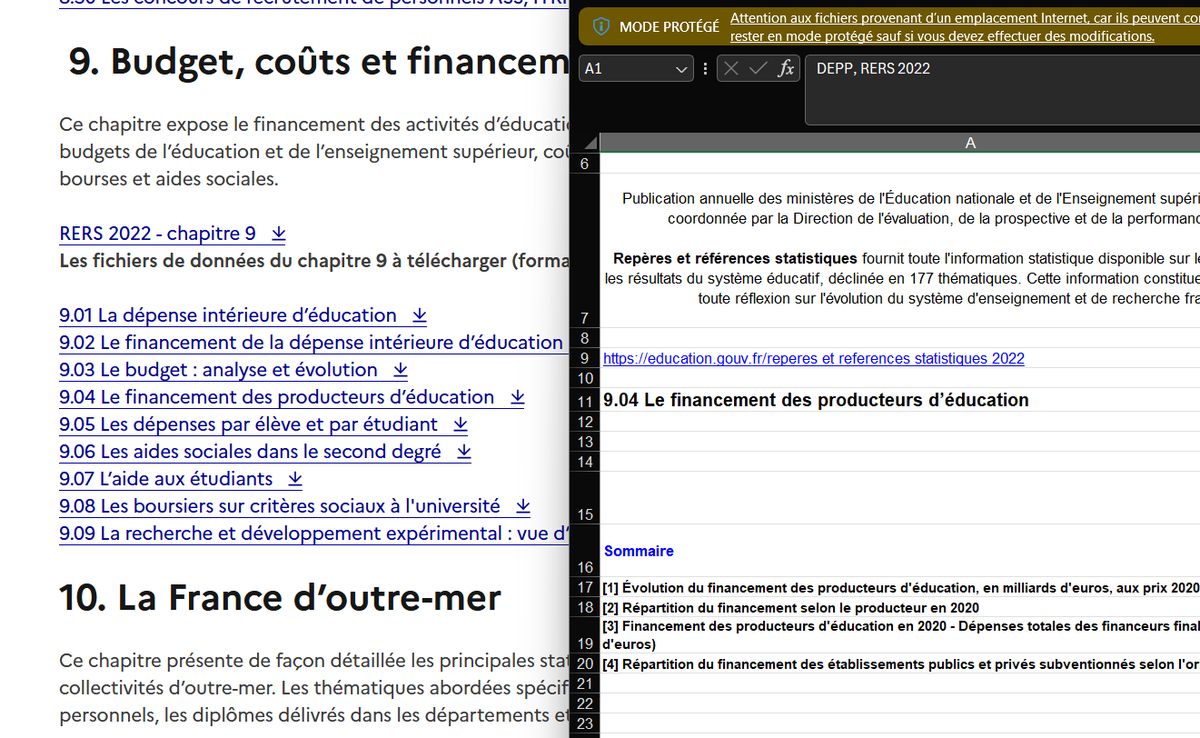Click the Insert Function fx icon
The image size is (1200, 738).
[786, 68]
